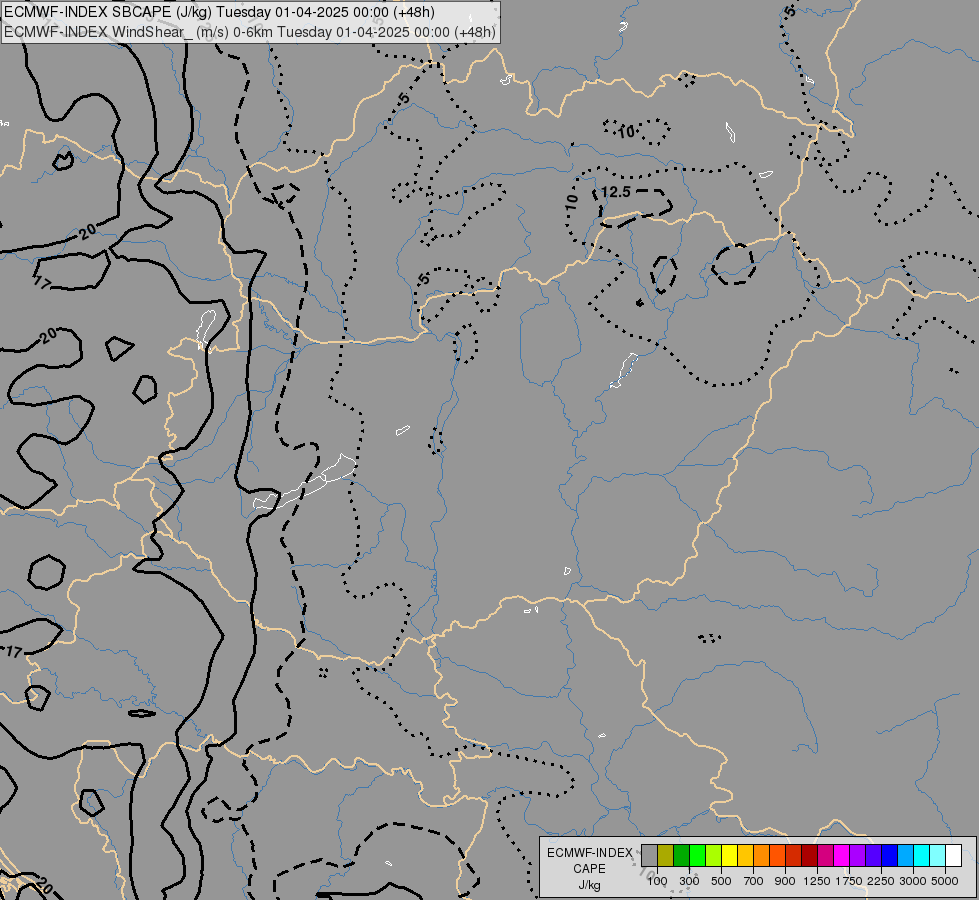Click the legend tick label 5000

coord(945,881)
